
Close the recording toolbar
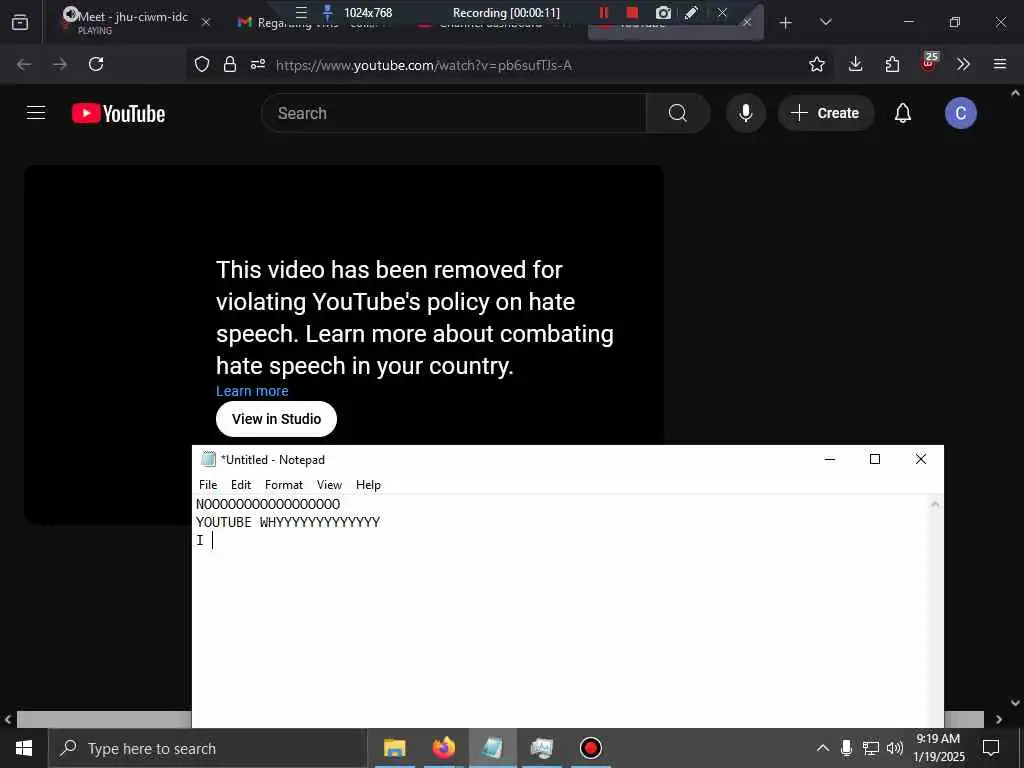coord(722,12)
